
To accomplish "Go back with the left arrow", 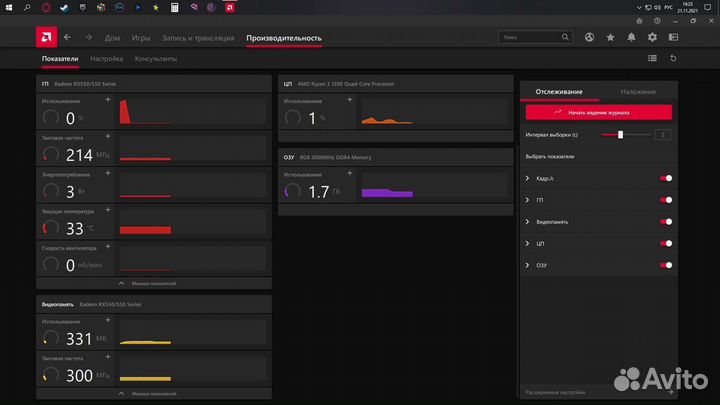I will (x=68, y=37).
